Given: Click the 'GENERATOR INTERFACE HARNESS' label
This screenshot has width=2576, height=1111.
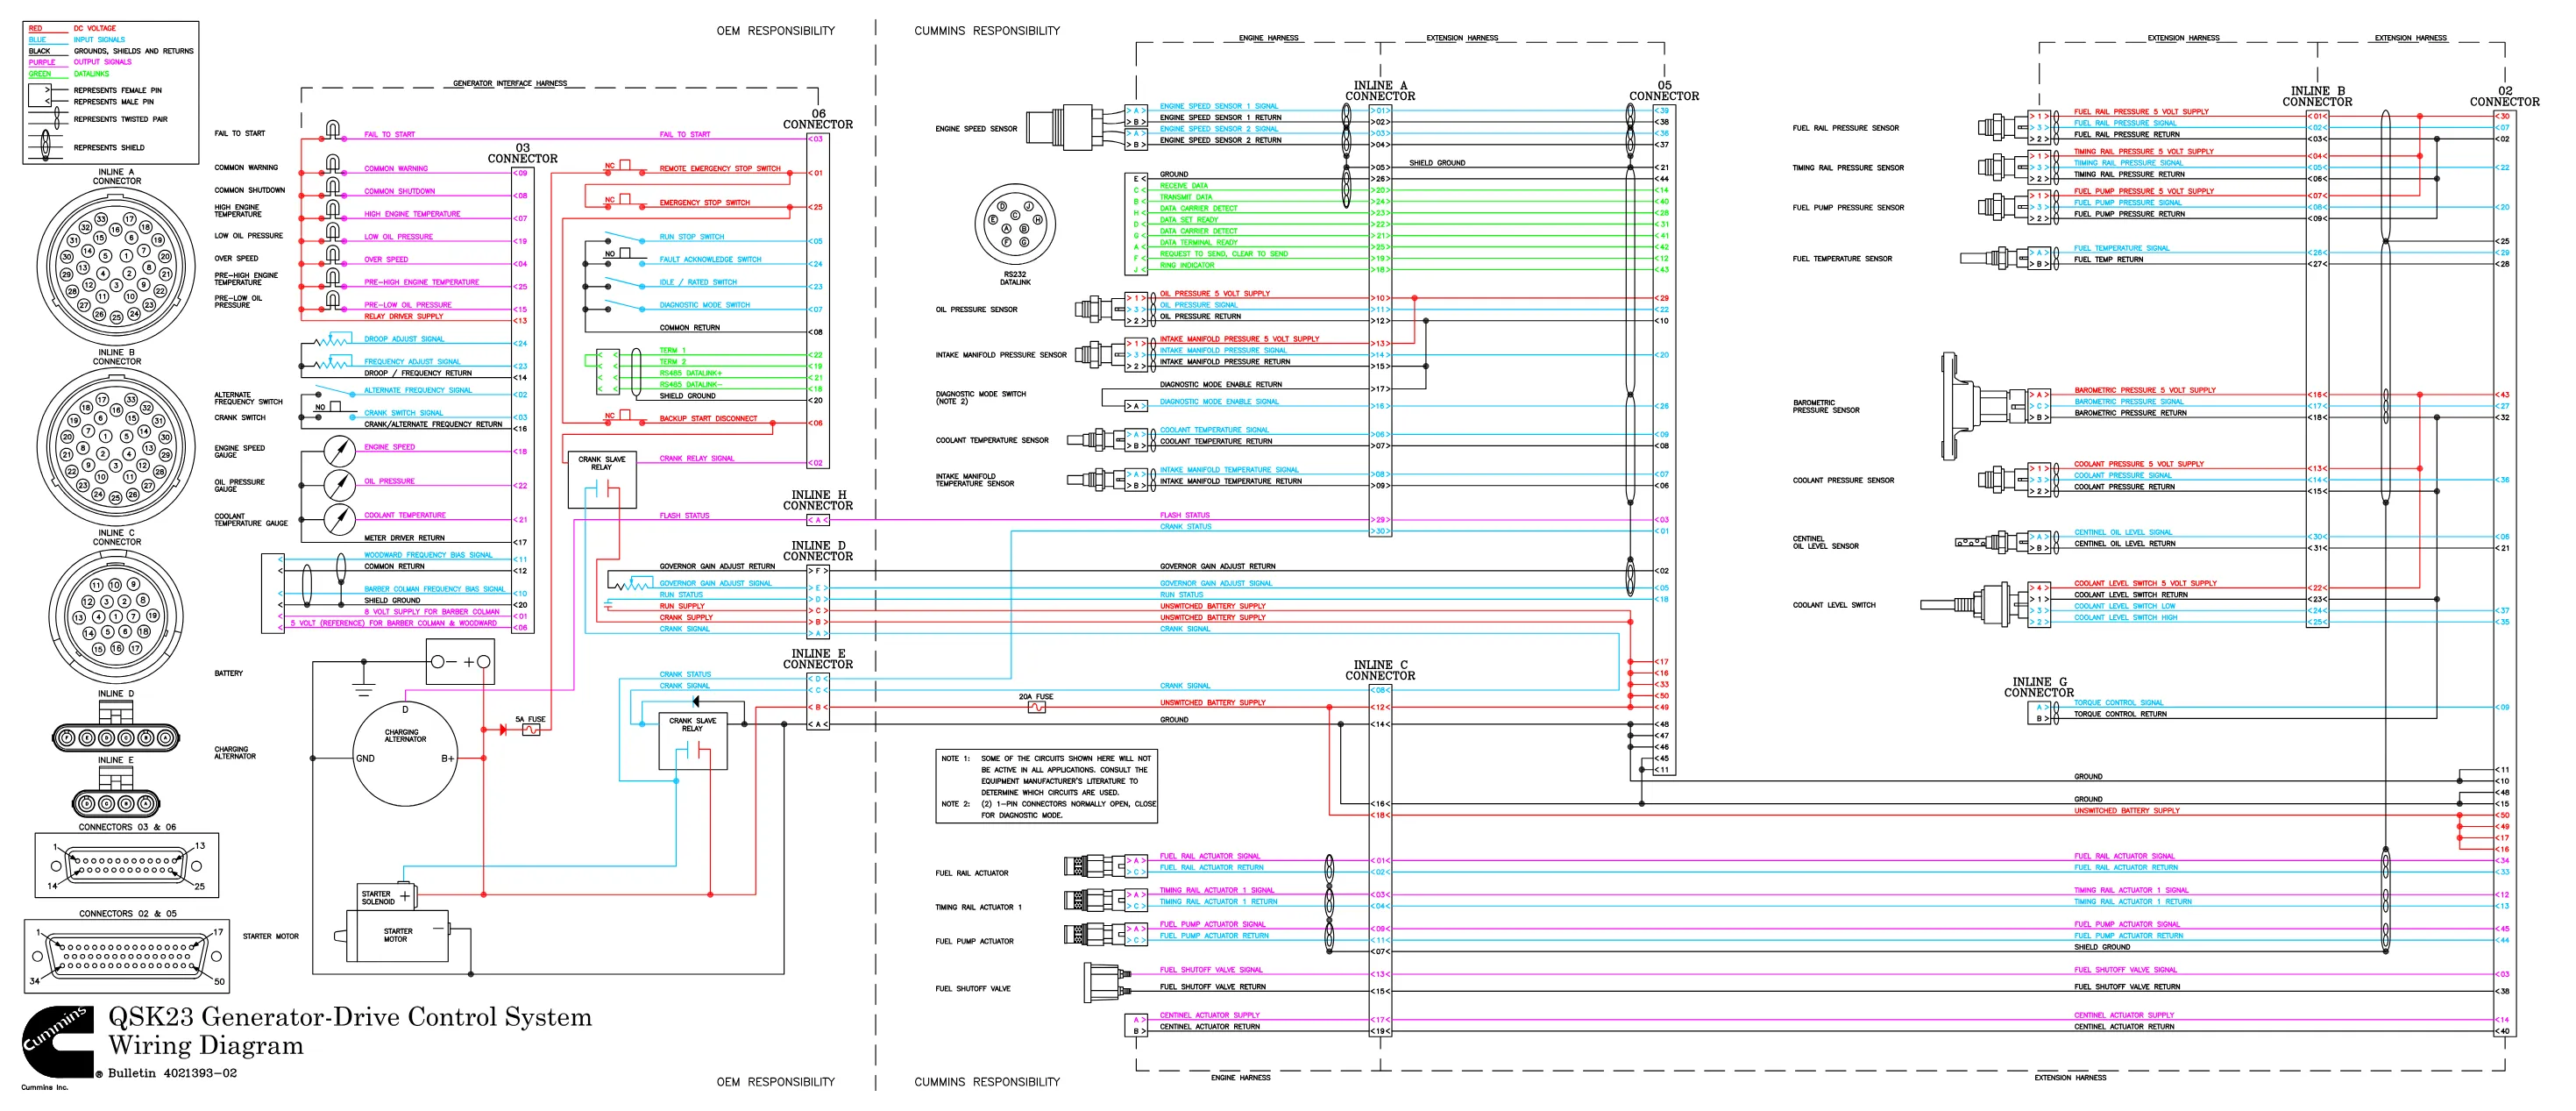Looking at the screenshot, I should [x=510, y=83].
